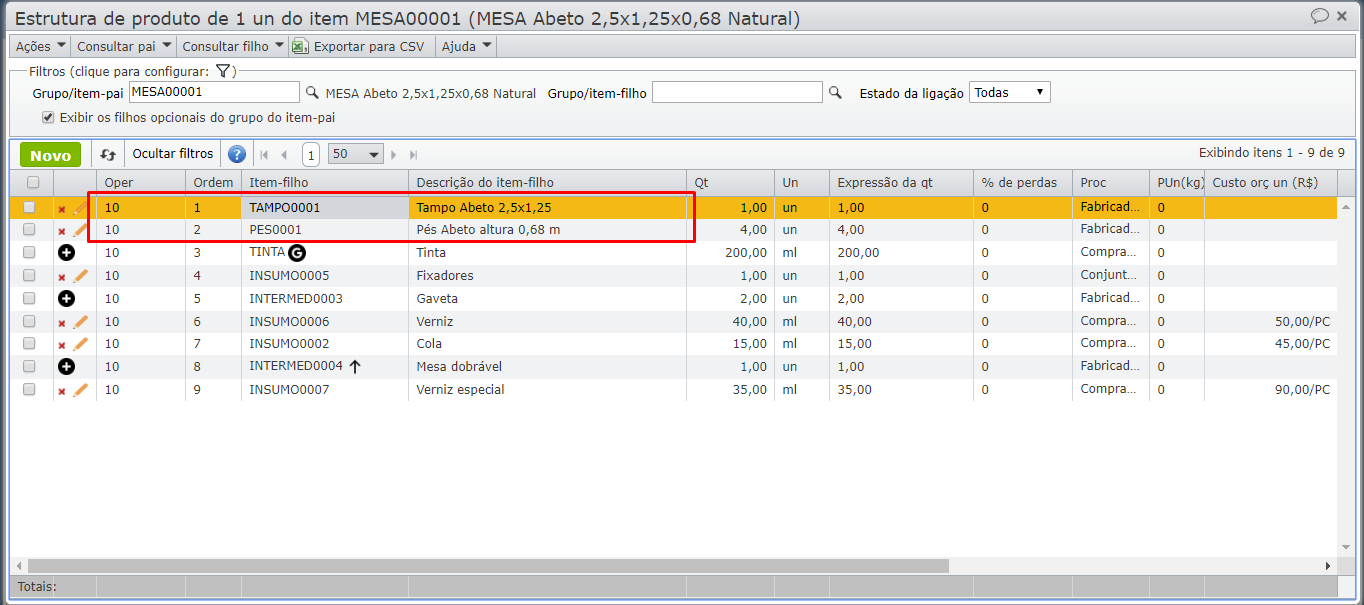Click the green Novo button
This screenshot has height=605, width=1364.
point(50,155)
